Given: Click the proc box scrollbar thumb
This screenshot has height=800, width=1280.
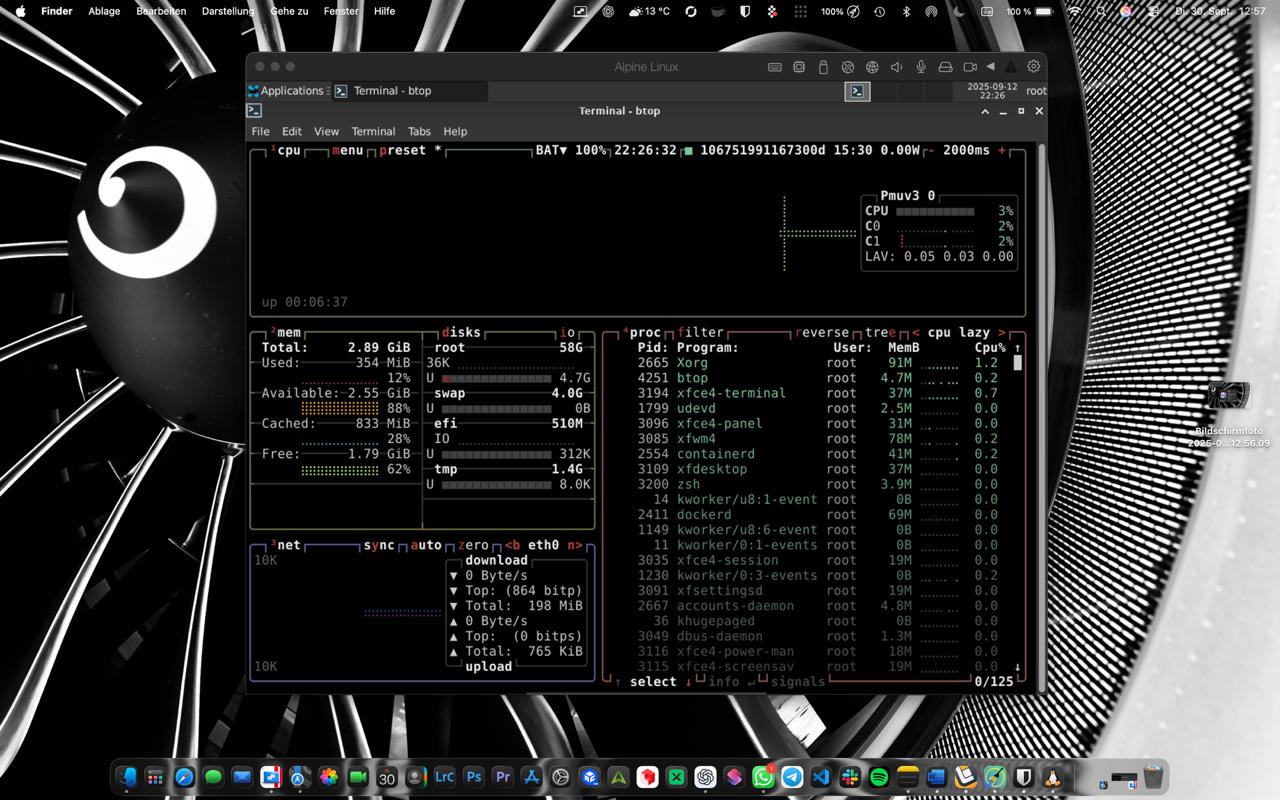Looking at the screenshot, I should (1018, 363).
